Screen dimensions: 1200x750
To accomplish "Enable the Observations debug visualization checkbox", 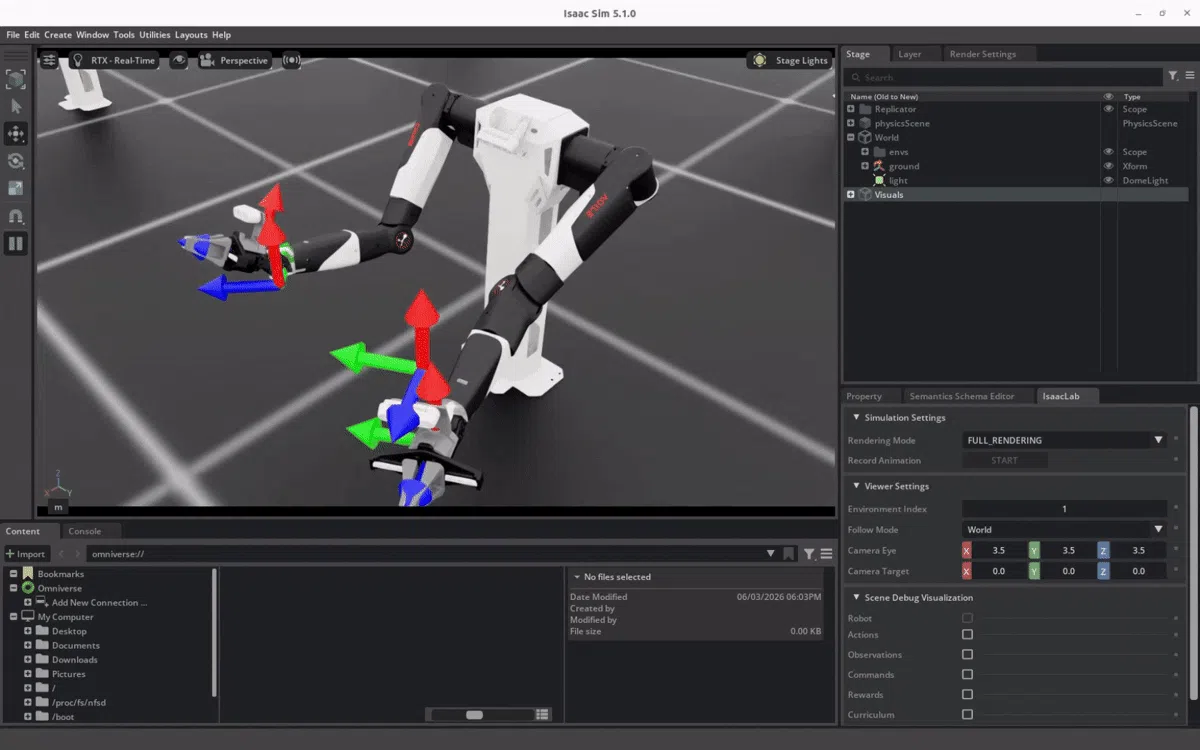I will click(967, 655).
